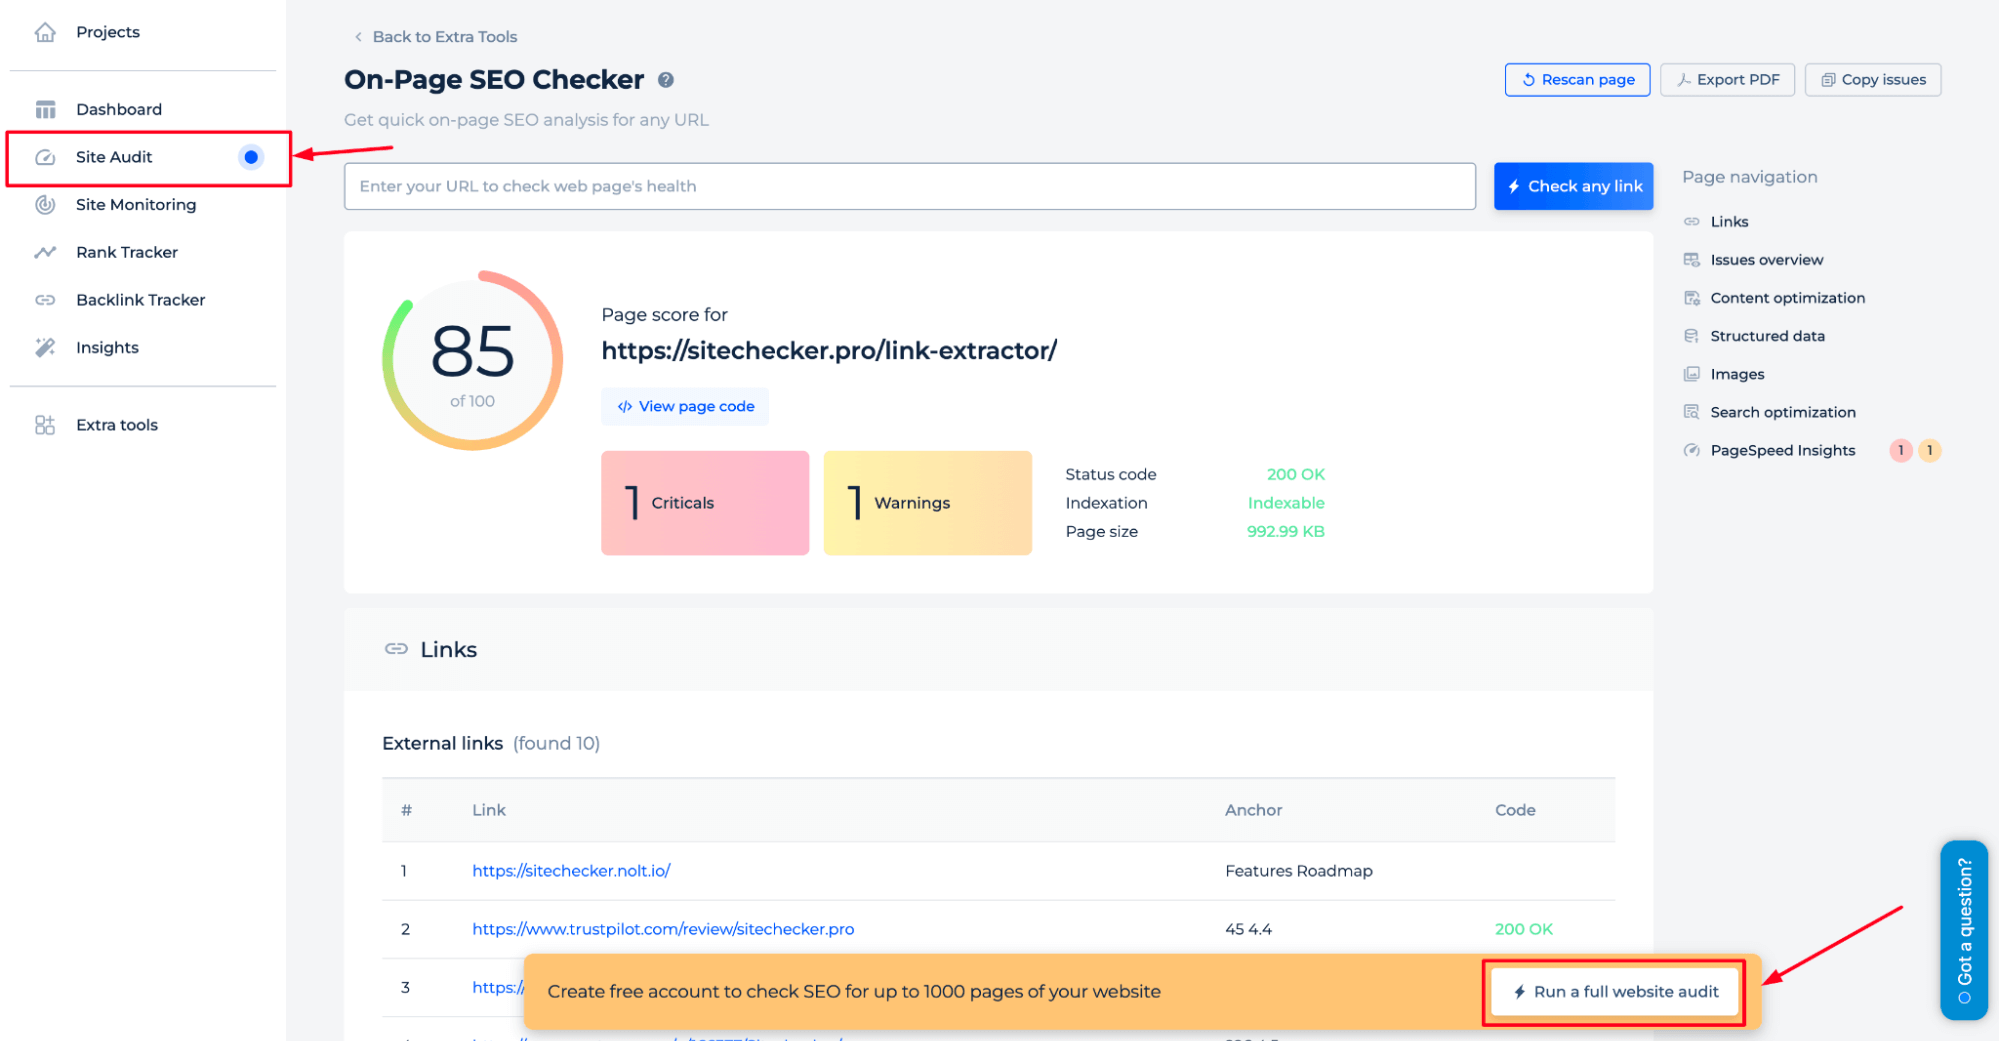Image resolution: width=1999 pixels, height=1042 pixels.
Task: Select Rank Tracker in the sidebar
Action: click(x=127, y=252)
